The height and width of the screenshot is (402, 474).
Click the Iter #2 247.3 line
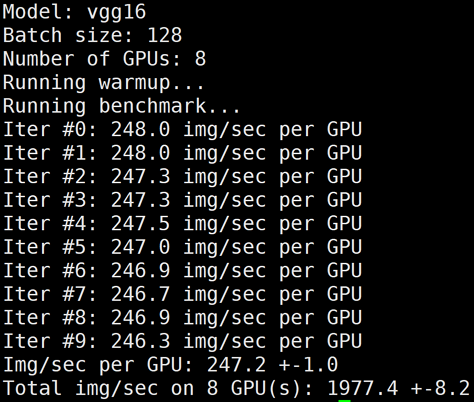[182, 177]
